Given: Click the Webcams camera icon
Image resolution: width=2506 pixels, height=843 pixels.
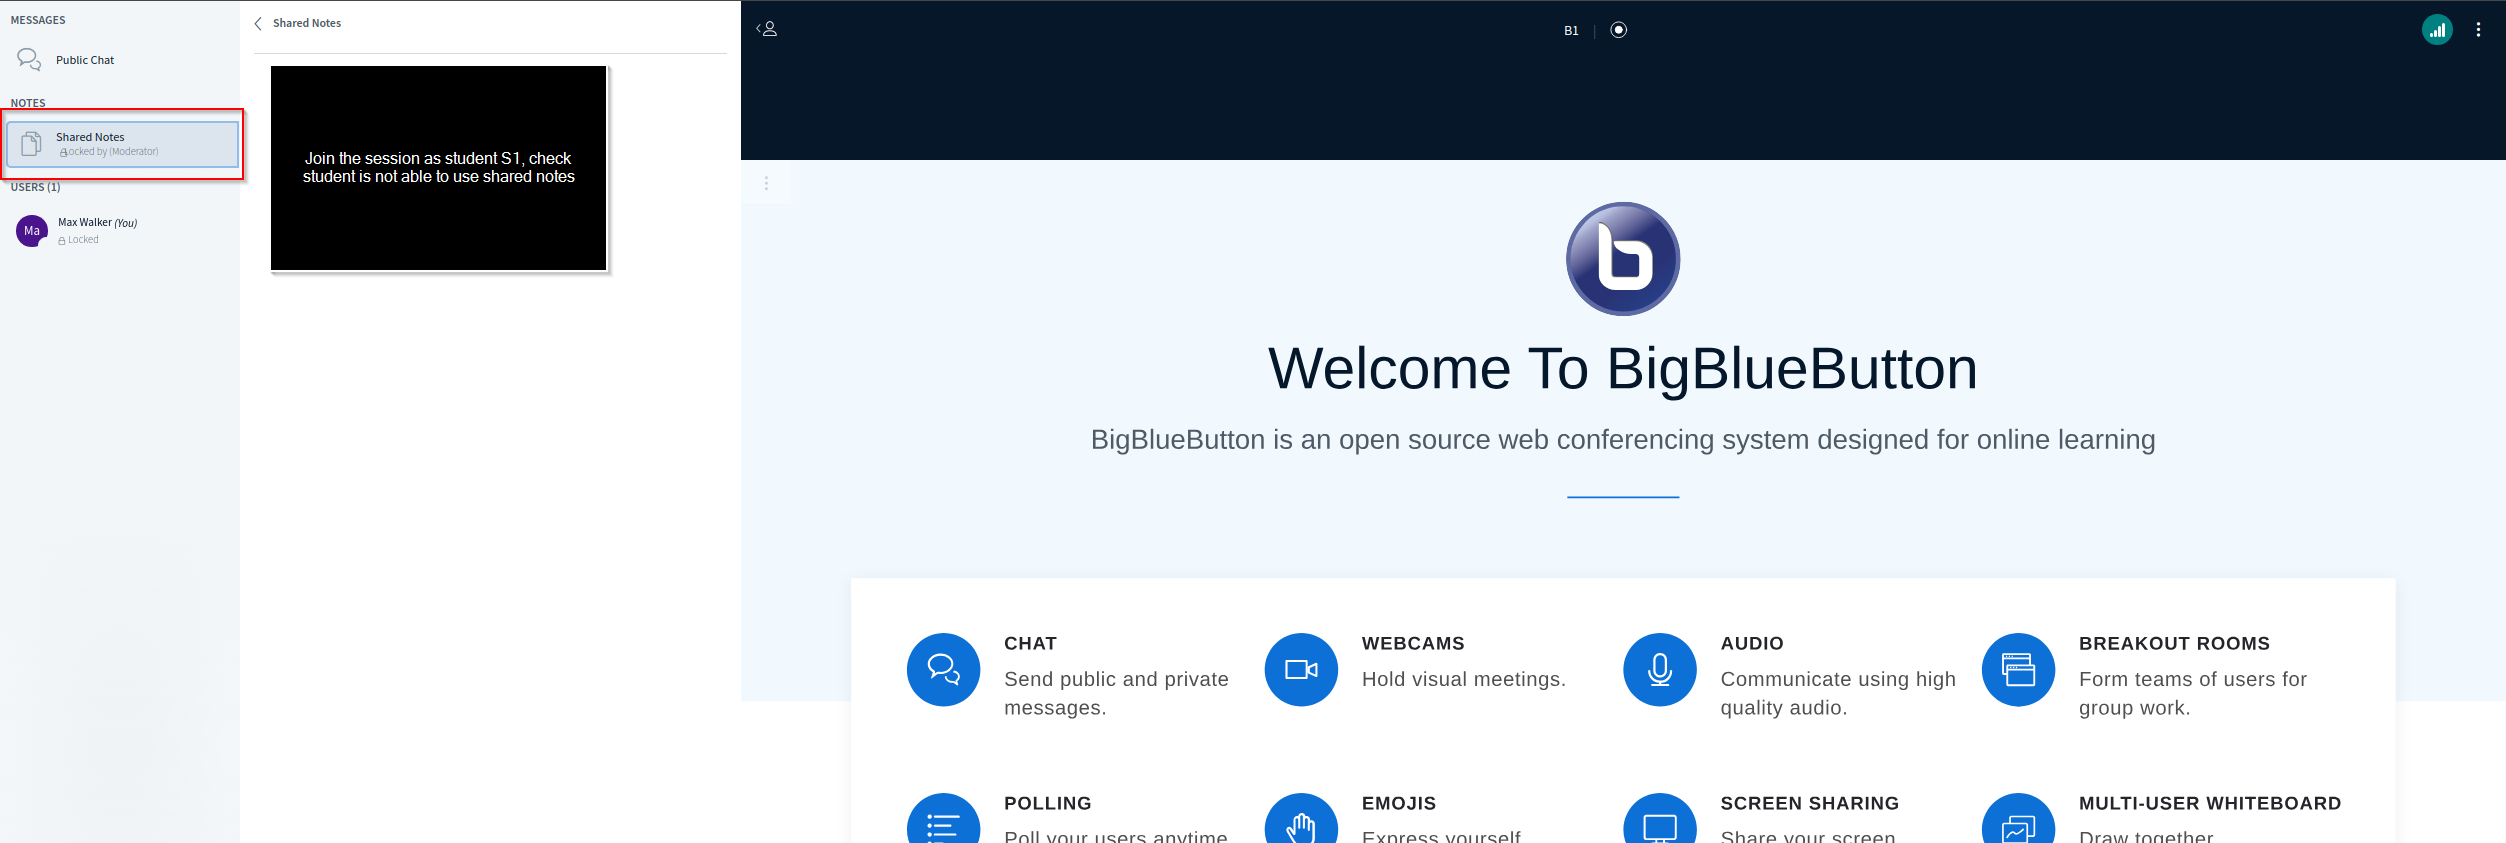Looking at the screenshot, I should (1301, 670).
